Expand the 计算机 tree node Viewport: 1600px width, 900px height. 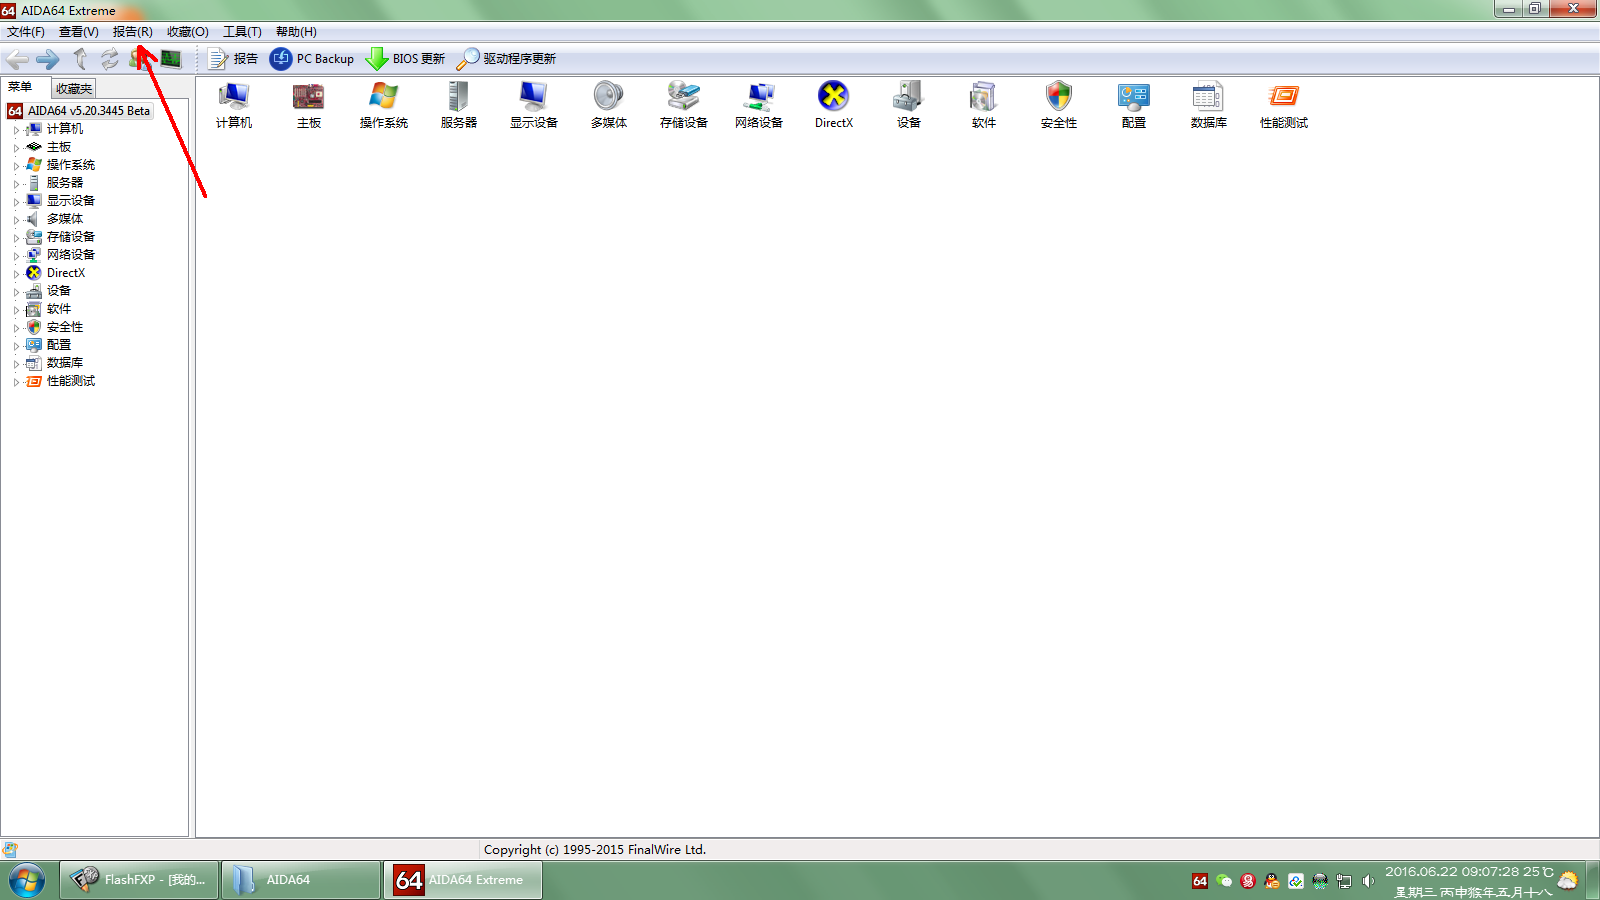tap(16, 130)
